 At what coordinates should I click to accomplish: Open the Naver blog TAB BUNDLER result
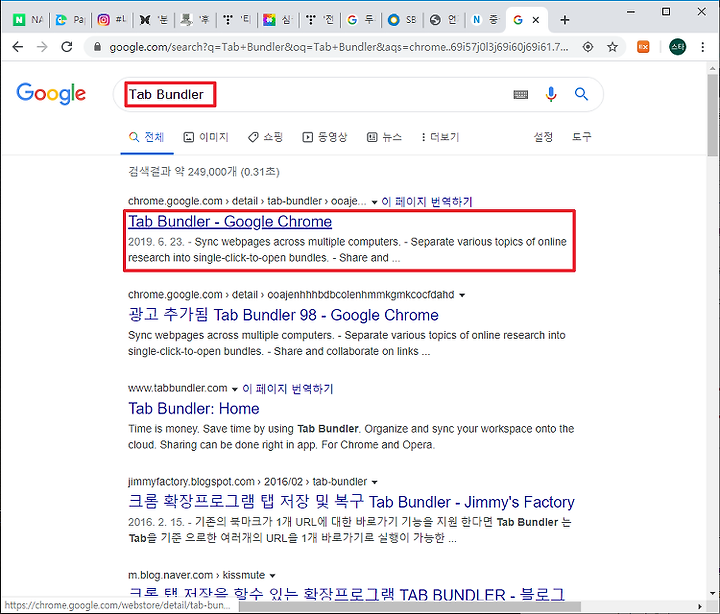click(347, 593)
